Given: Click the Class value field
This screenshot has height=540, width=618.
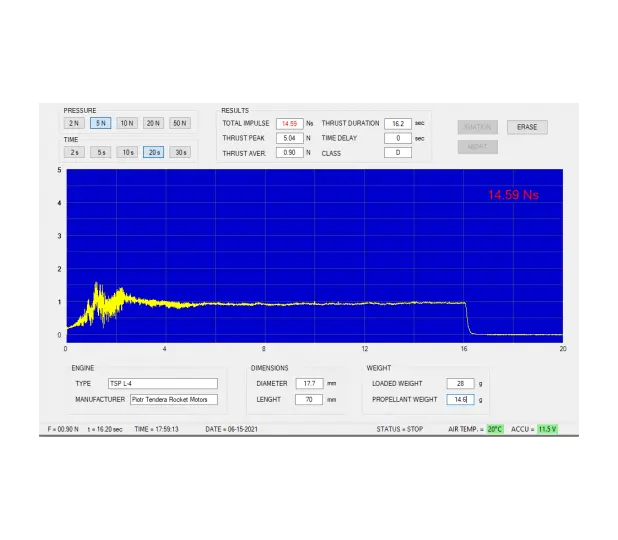Looking at the screenshot, I should coord(398,153).
